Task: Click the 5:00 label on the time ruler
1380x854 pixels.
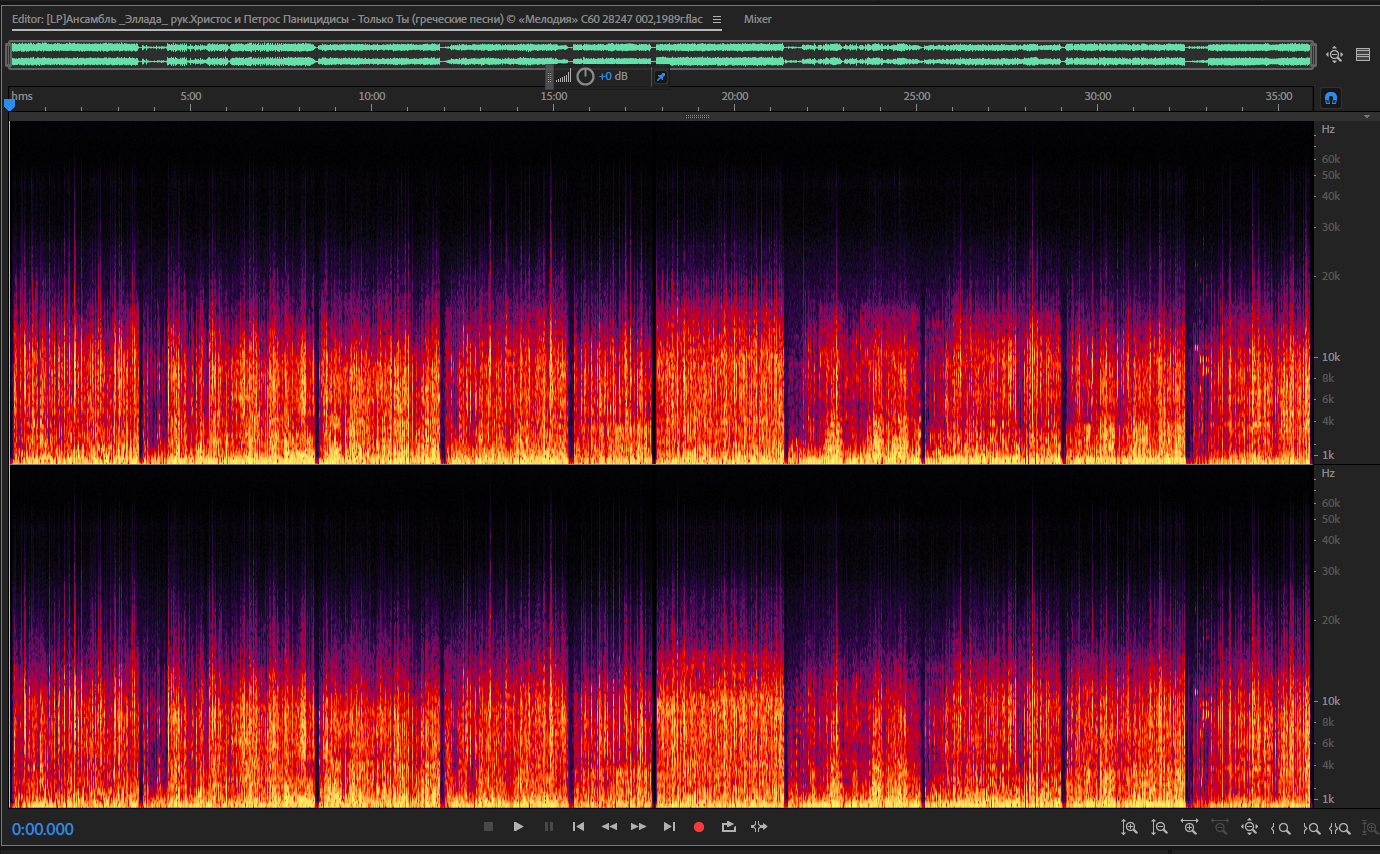Action: coord(191,96)
